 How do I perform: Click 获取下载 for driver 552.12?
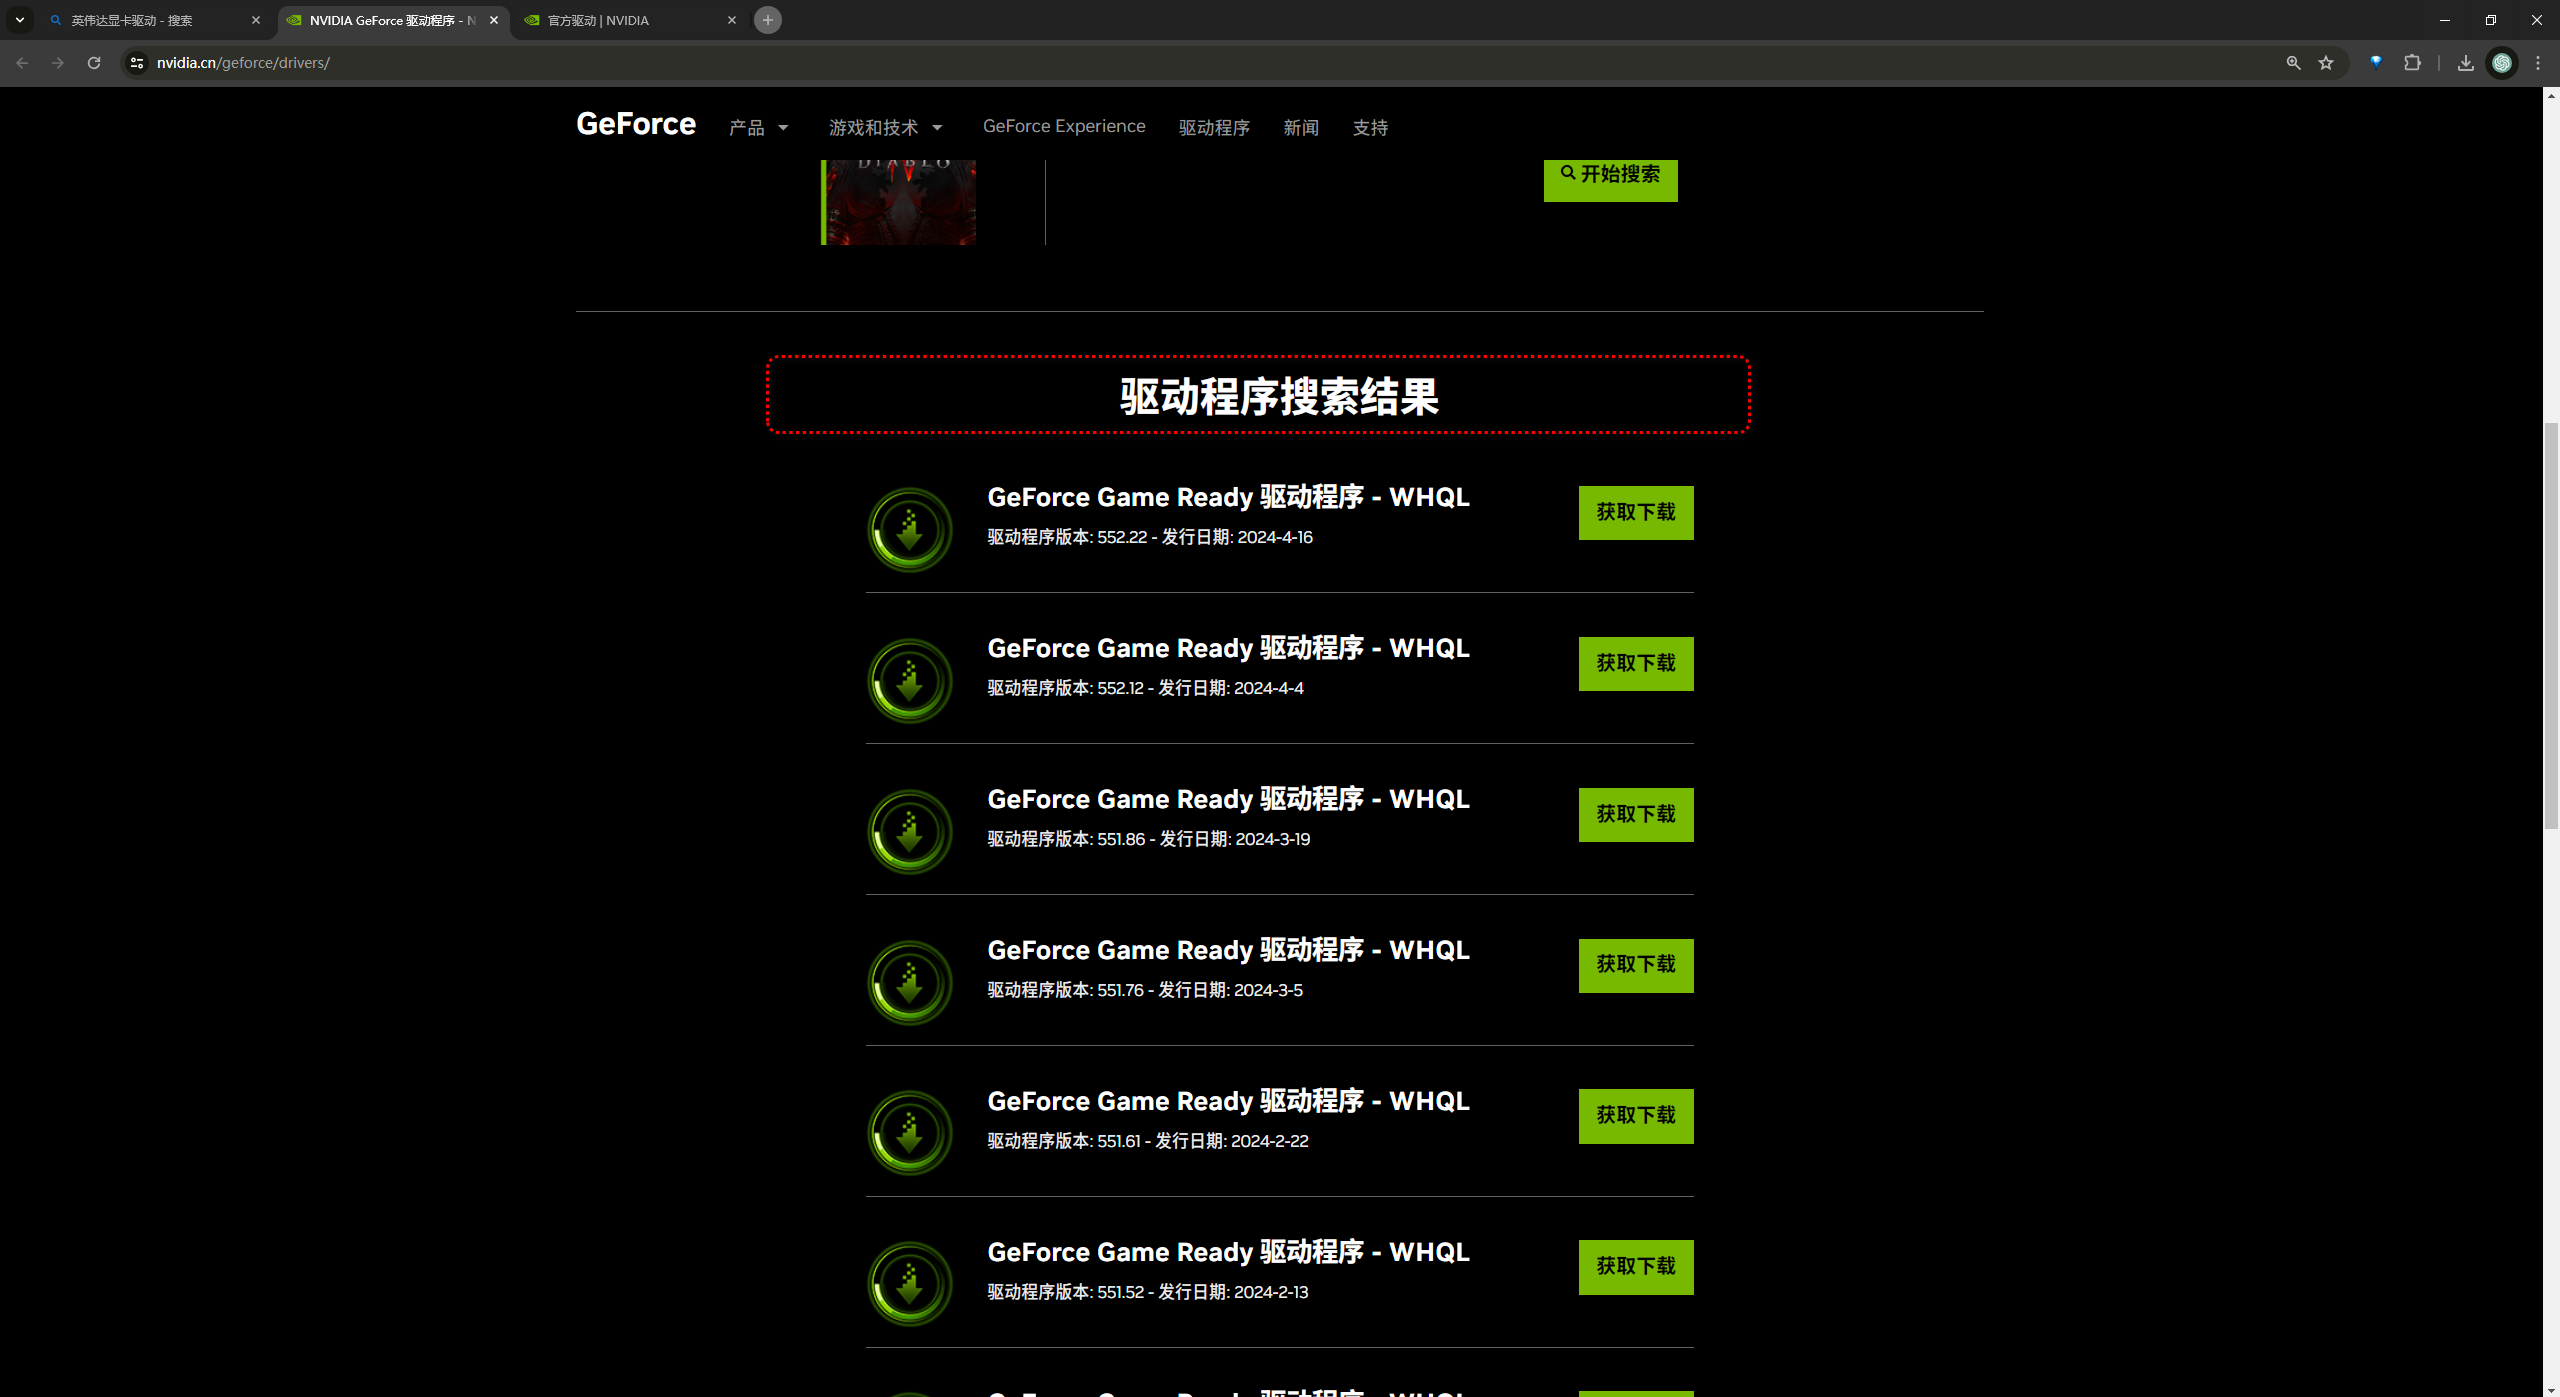click(1635, 664)
